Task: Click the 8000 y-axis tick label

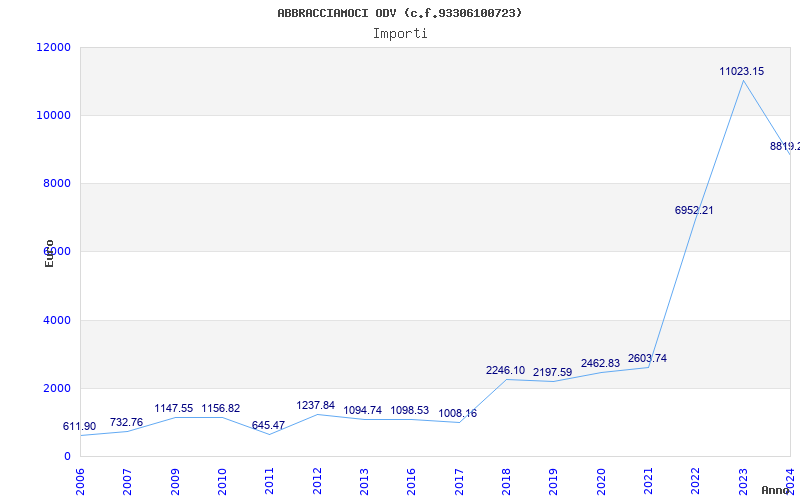Action: 56,183
